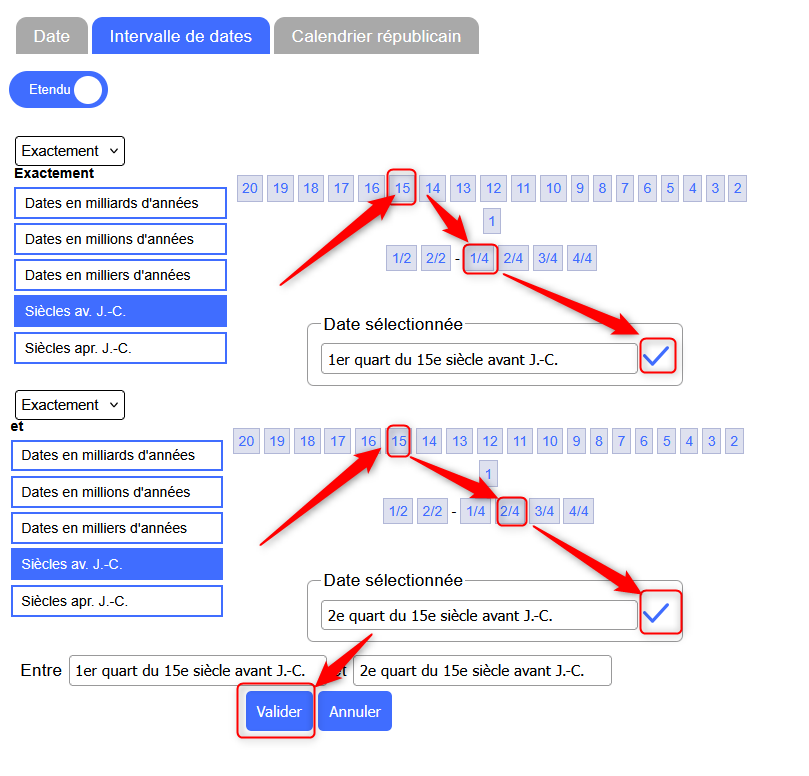The image size is (809, 776).
Task: Choose the 1/4 quarter in upper section
Action: click(x=480, y=259)
